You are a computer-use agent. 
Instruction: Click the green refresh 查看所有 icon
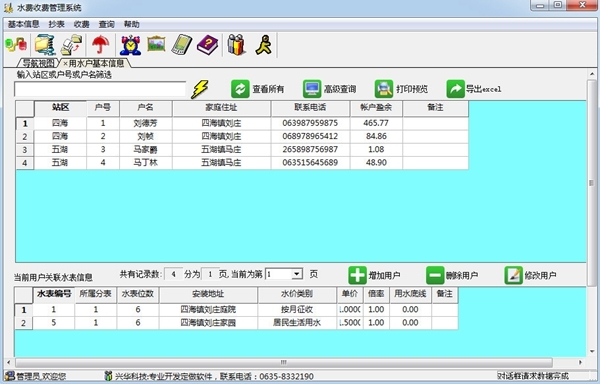coord(240,89)
